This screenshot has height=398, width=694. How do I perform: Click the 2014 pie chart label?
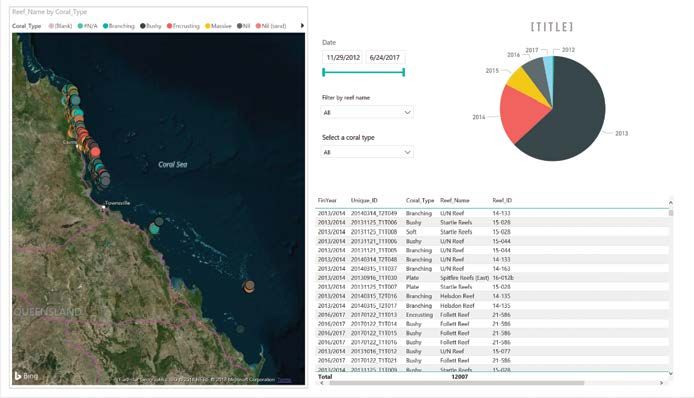point(478,117)
